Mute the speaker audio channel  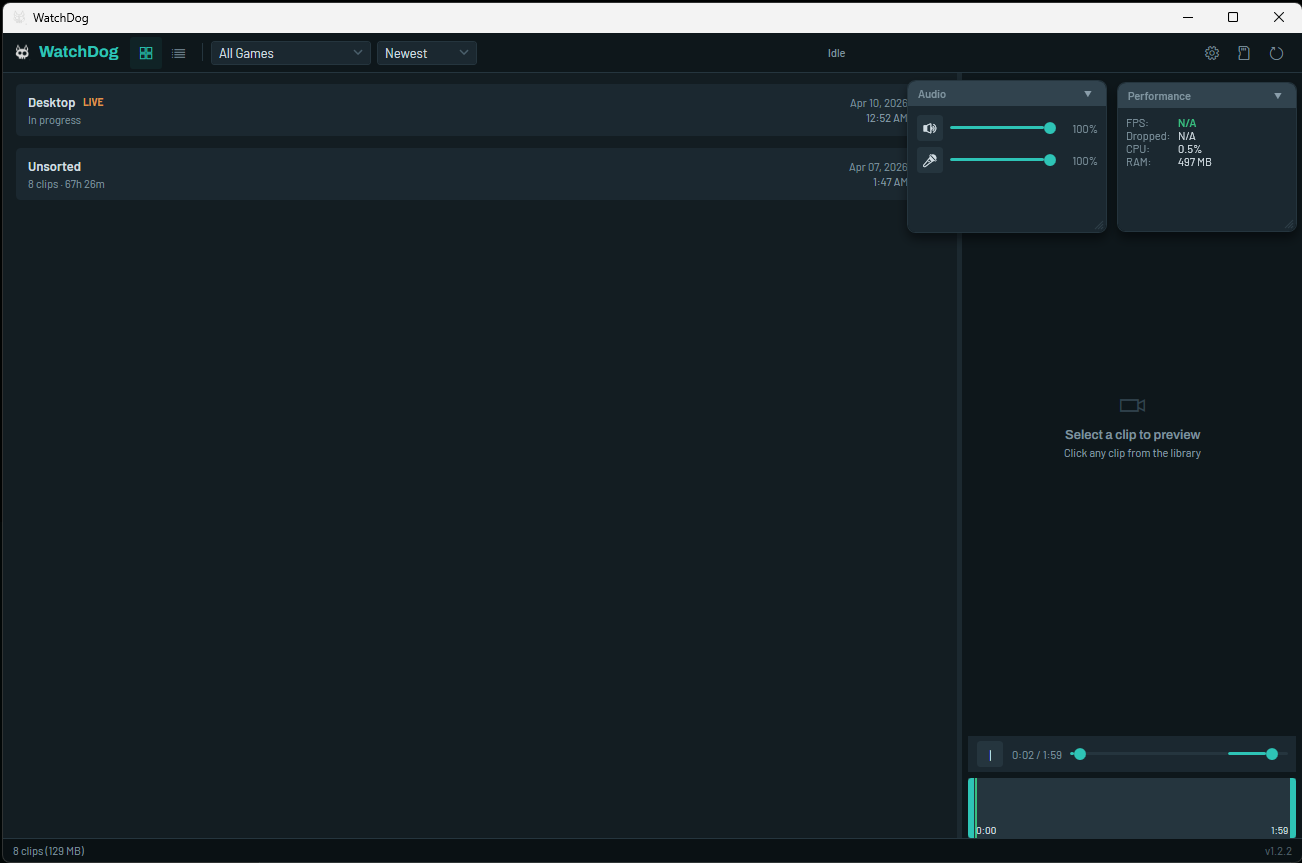[x=929, y=128]
